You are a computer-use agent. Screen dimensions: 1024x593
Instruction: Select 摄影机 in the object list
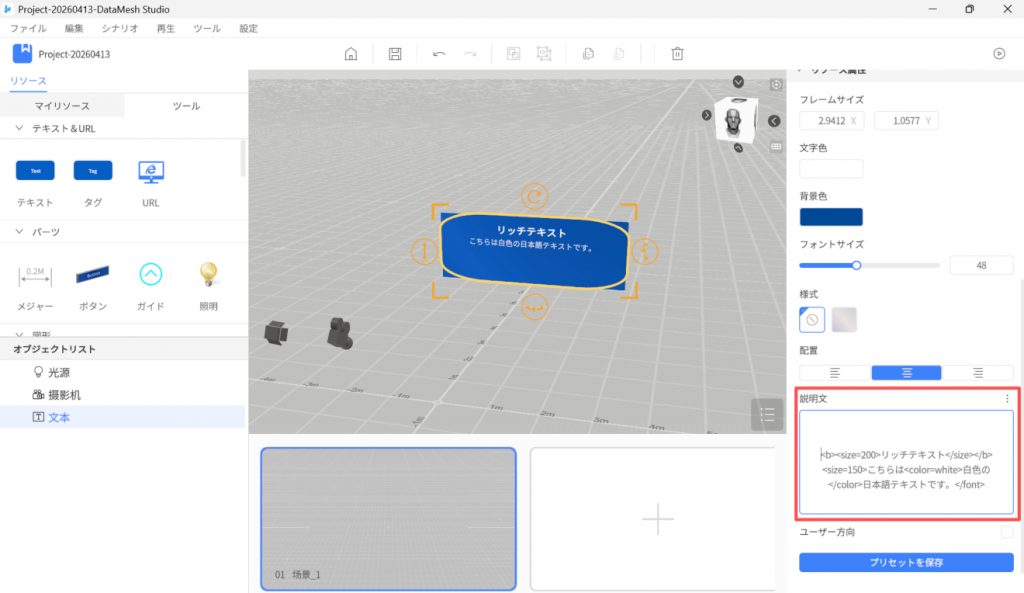[x=64, y=395]
